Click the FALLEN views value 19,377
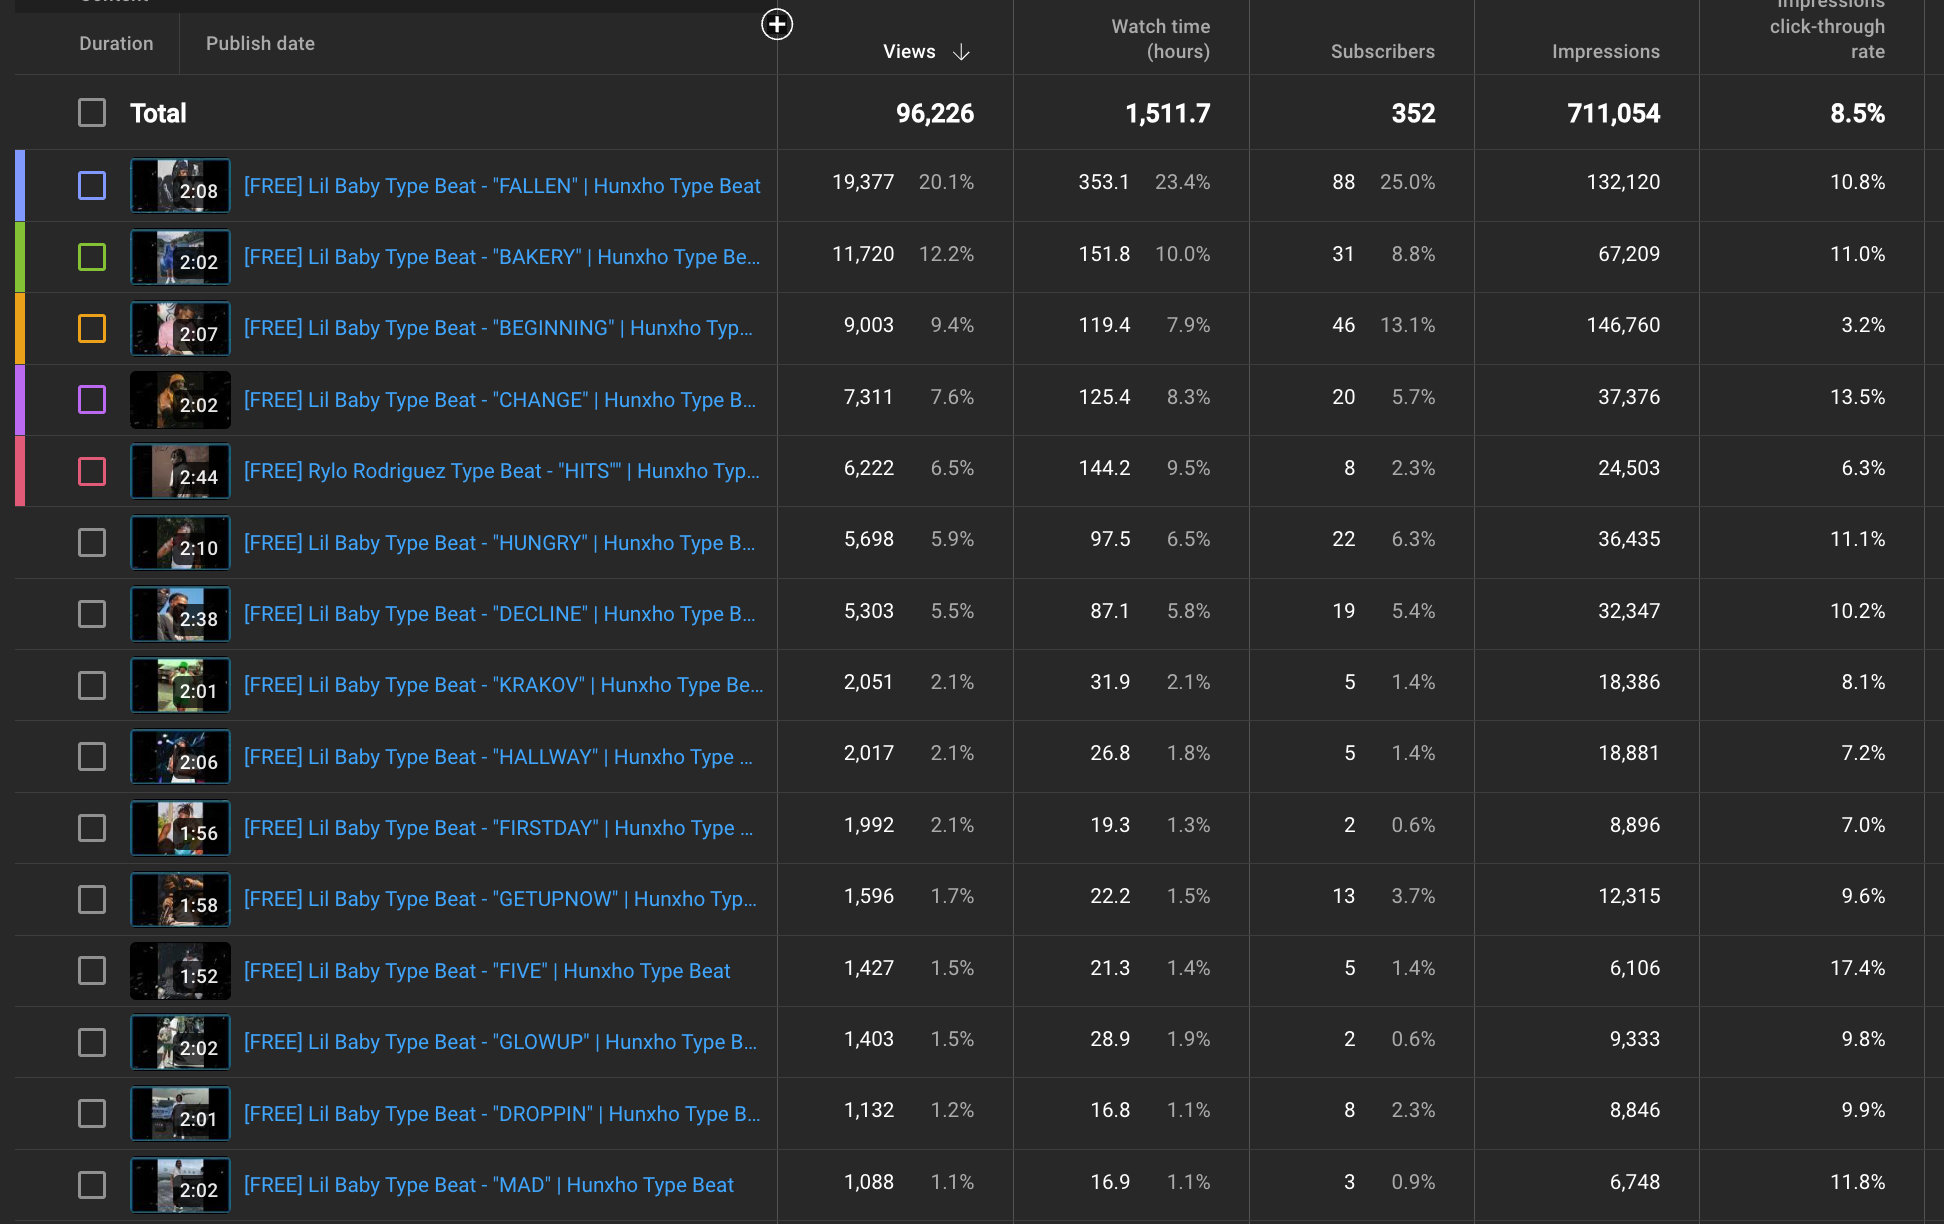The image size is (1944, 1224). click(x=863, y=182)
